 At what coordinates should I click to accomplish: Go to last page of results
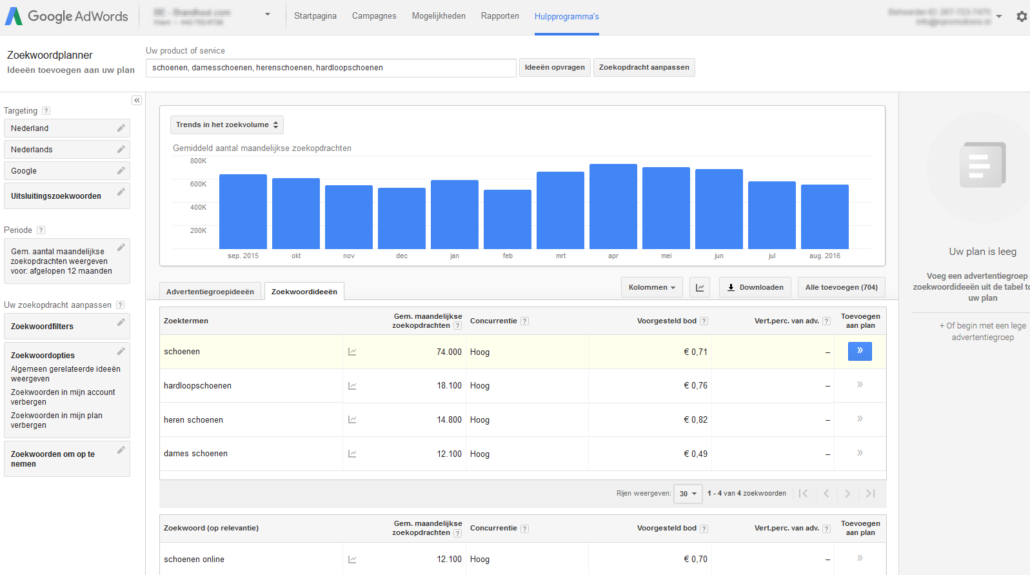[x=870, y=494]
